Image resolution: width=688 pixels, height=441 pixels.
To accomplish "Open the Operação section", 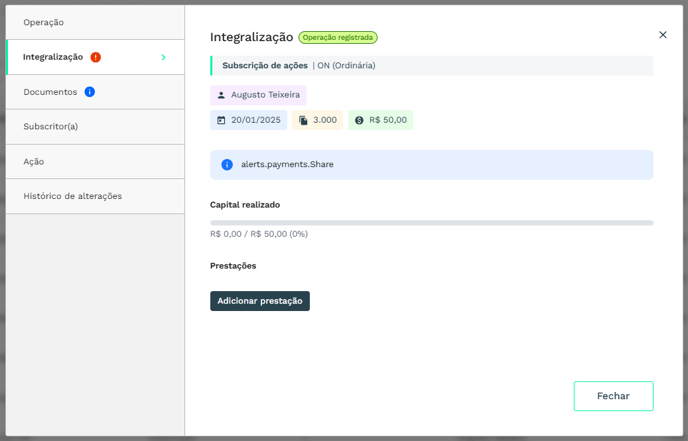I will tap(44, 22).
